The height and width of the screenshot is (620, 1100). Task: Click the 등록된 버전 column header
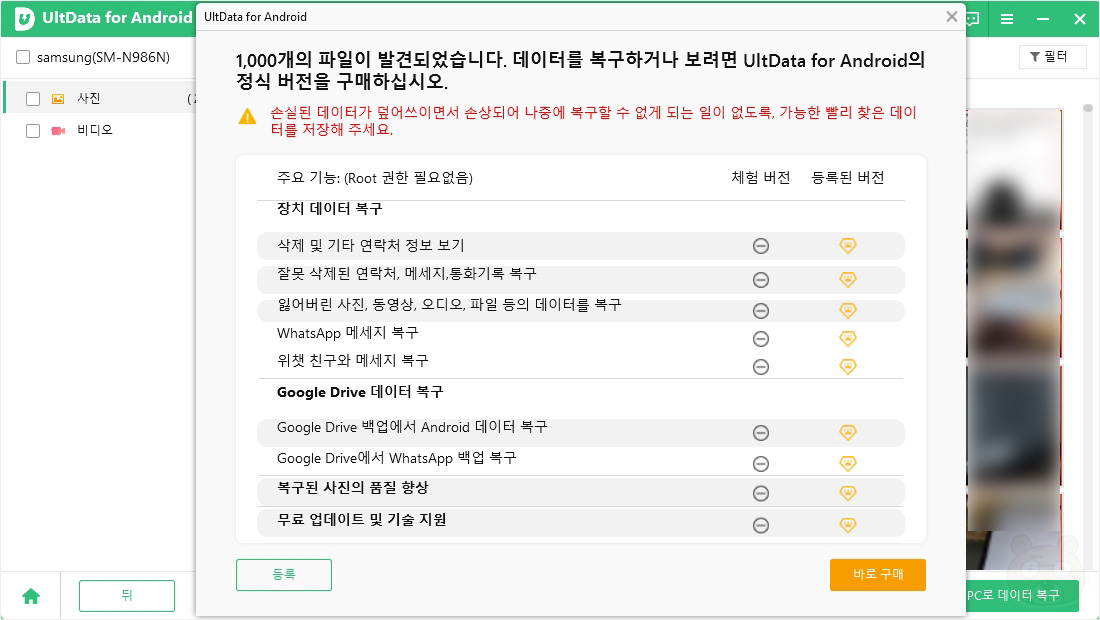click(847, 177)
